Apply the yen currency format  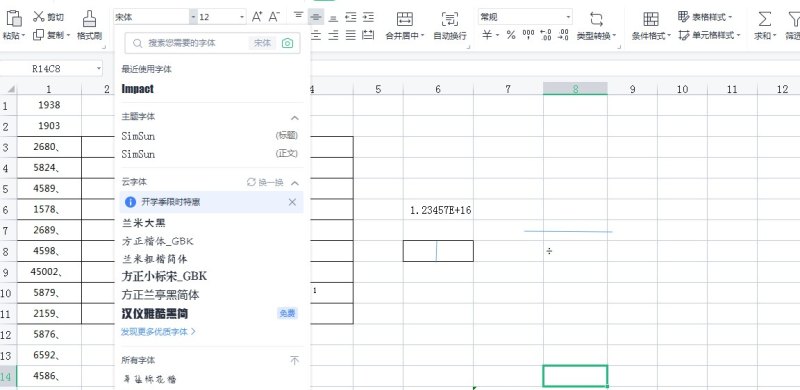[x=487, y=35]
